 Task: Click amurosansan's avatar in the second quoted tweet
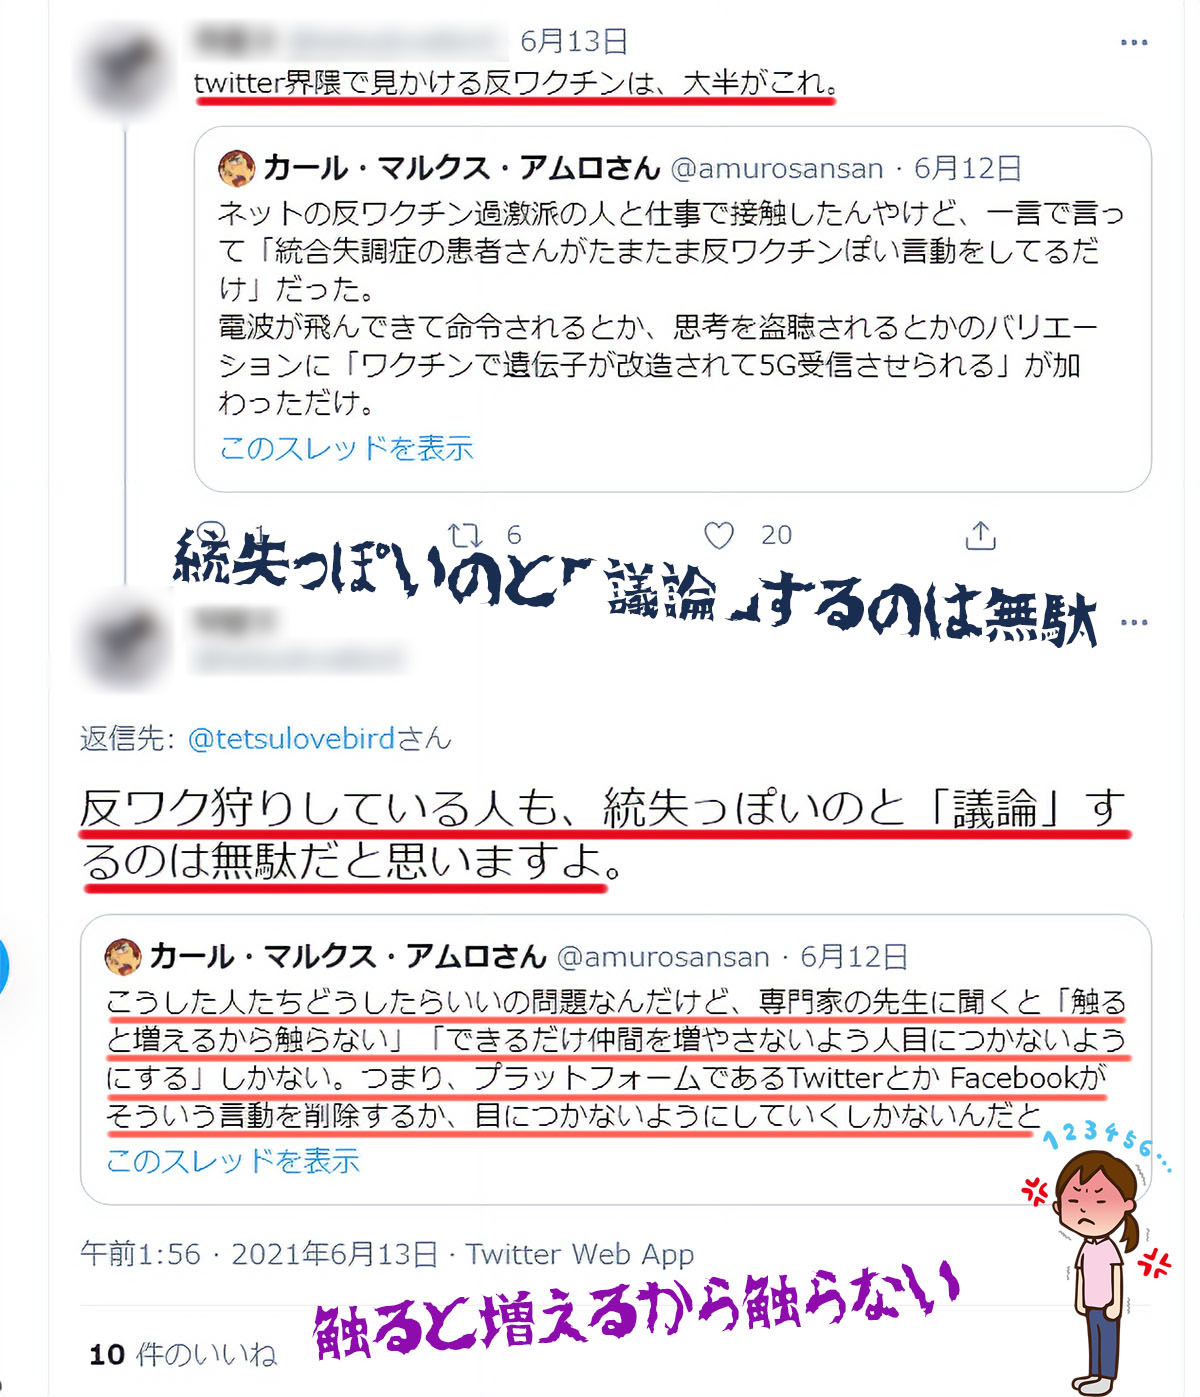point(123,957)
